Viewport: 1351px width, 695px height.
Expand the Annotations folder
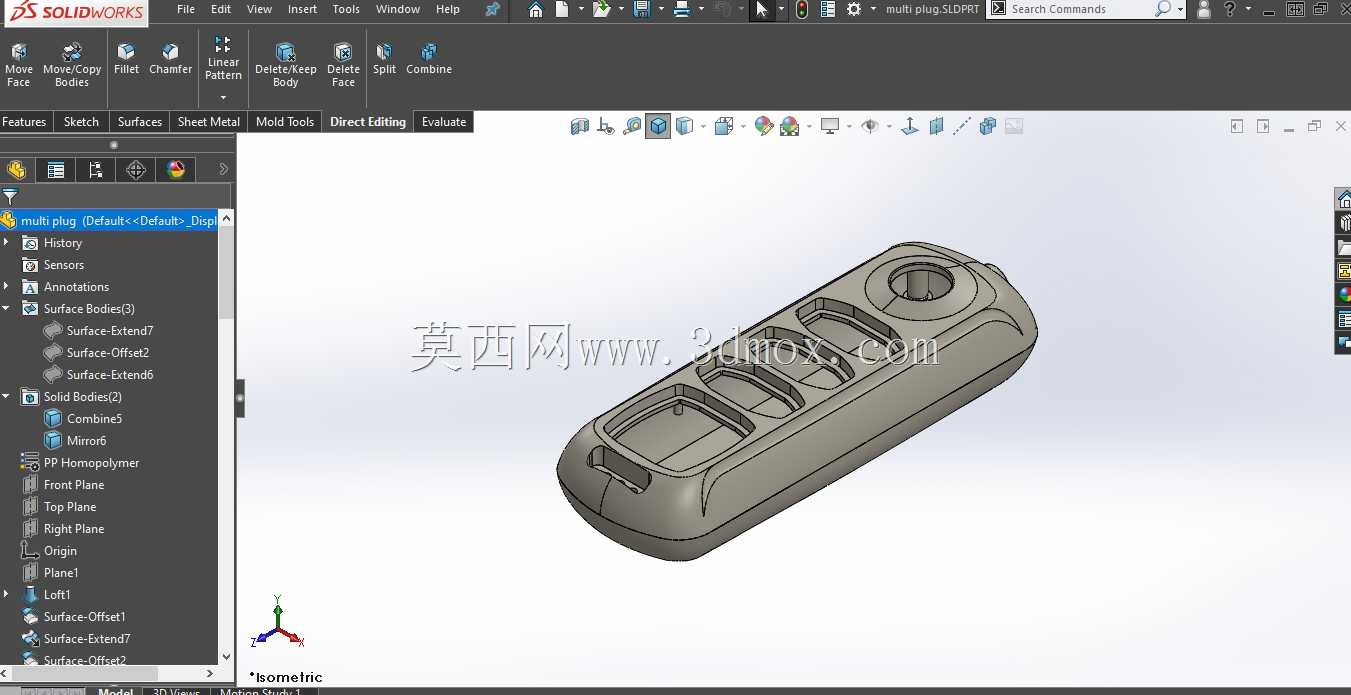pyautogui.click(x=6, y=287)
